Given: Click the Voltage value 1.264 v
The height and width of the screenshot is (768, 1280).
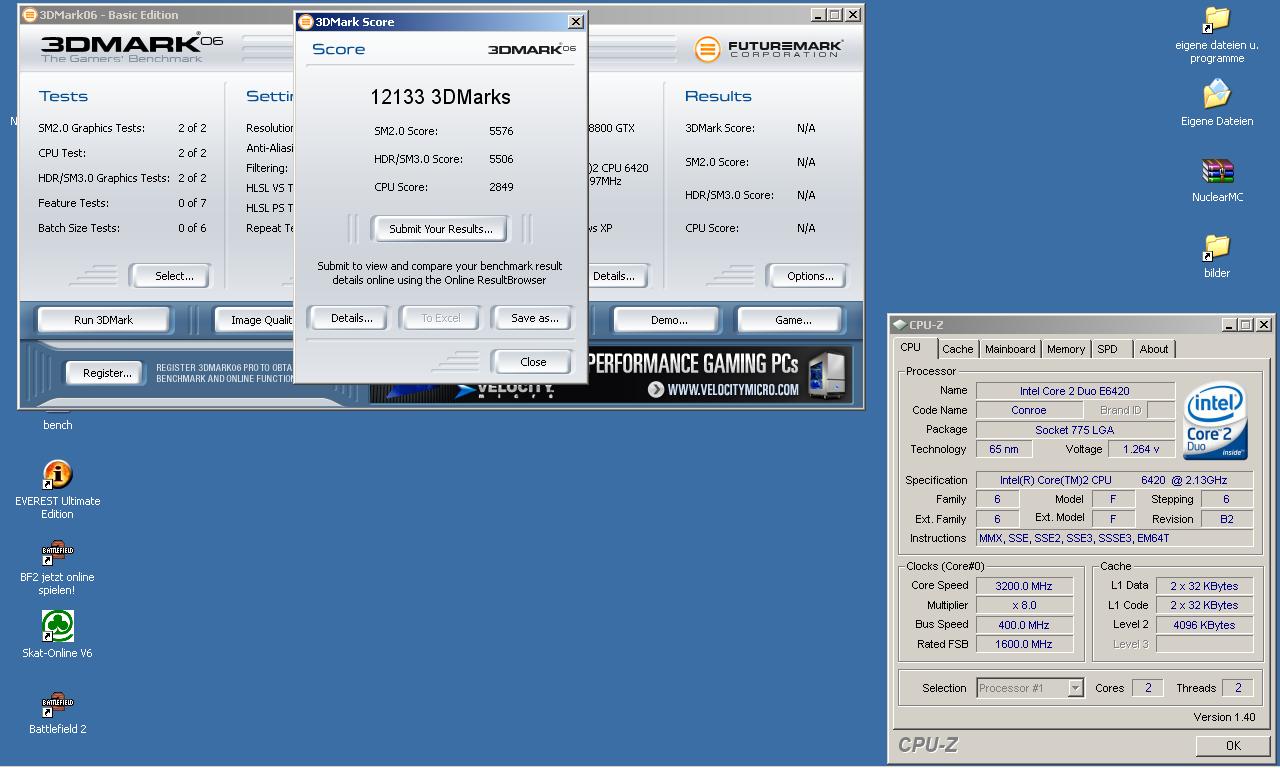Looking at the screenshot, I should pos(1141,450).
